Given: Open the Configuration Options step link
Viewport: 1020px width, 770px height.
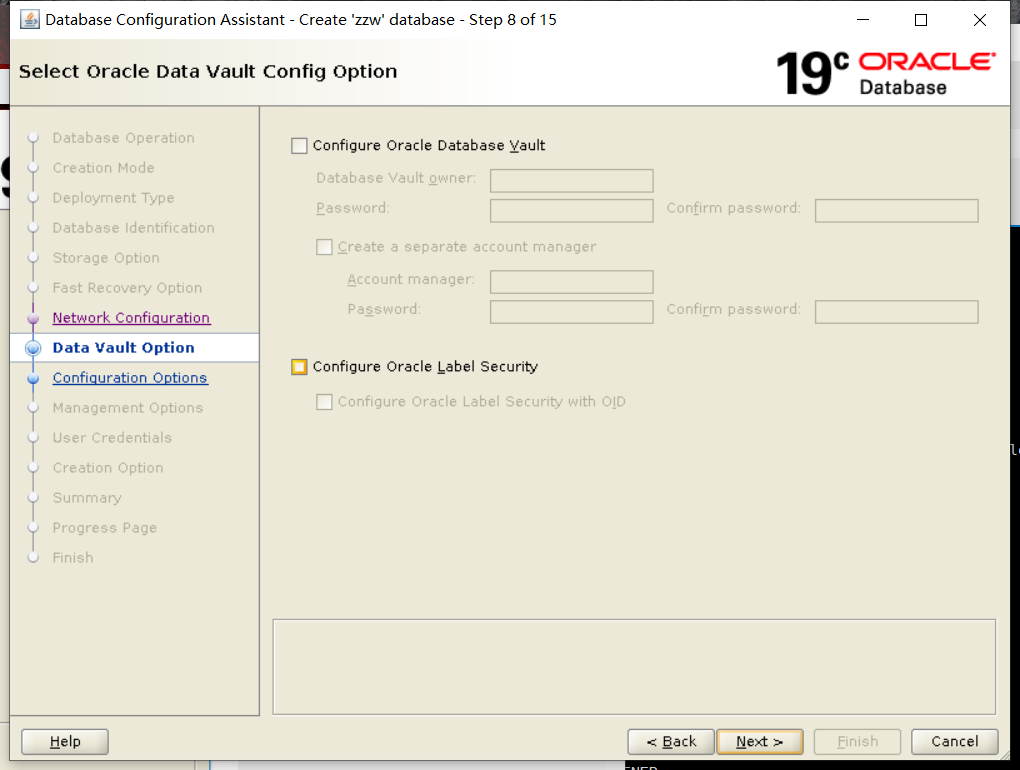Looking at the screenshot, I should tap(130, 377).
